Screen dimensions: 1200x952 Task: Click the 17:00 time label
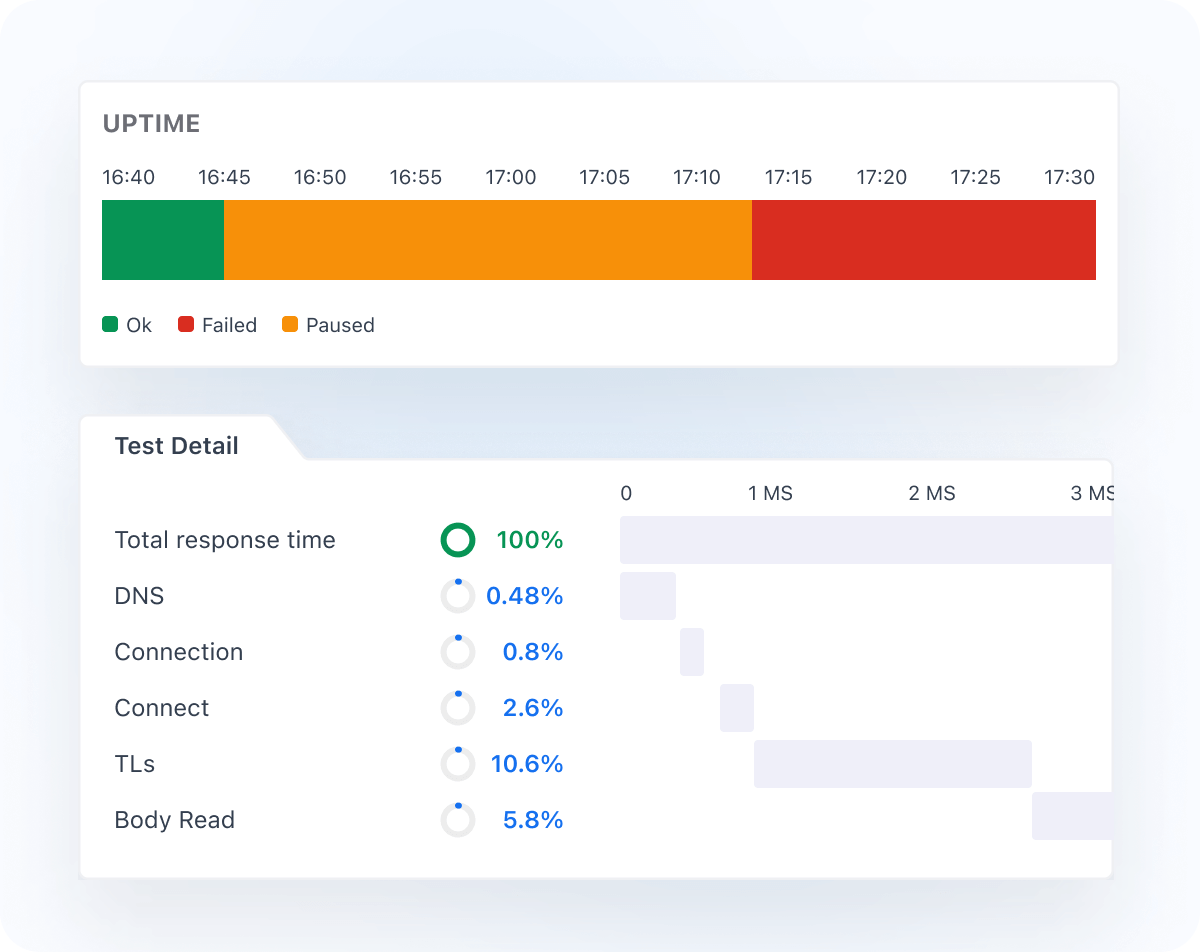point(511,177)
